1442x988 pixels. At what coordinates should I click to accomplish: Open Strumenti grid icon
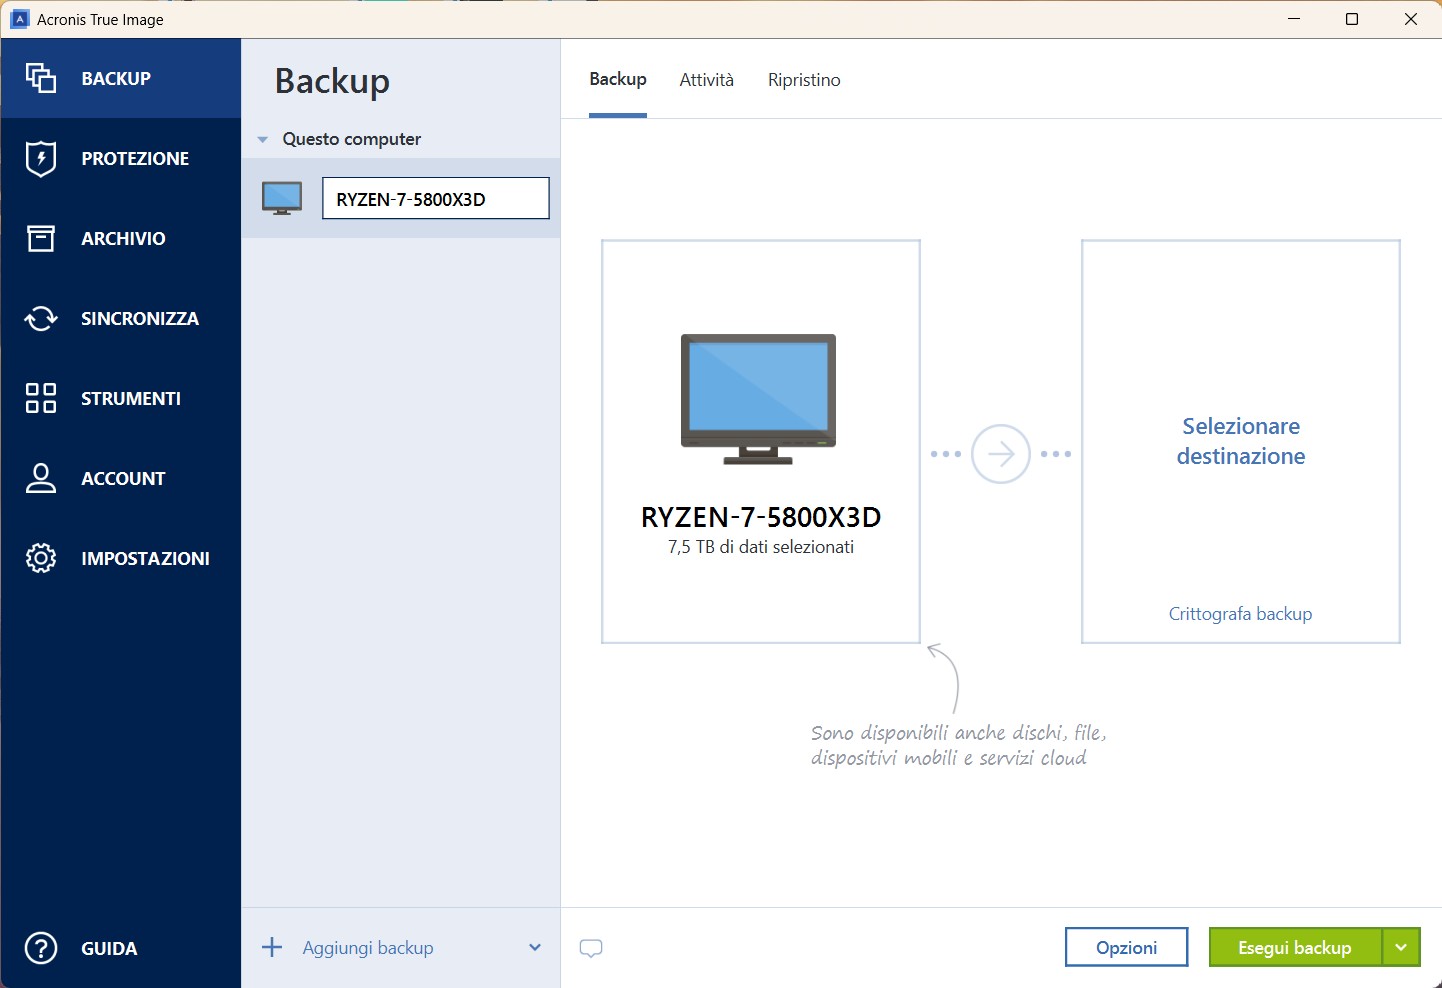pos(41,398)
